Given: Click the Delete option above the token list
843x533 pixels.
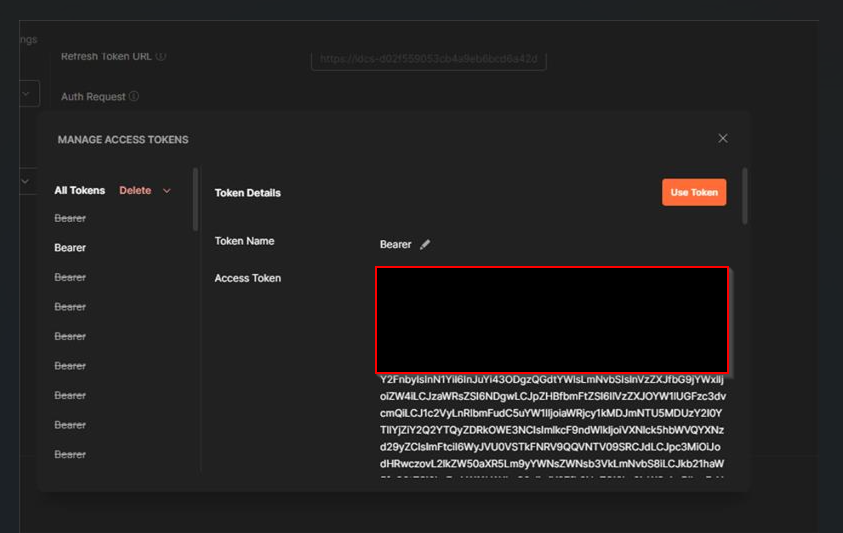Looking at the screenshot, I should pyautogui.click(x=135, y=190).
